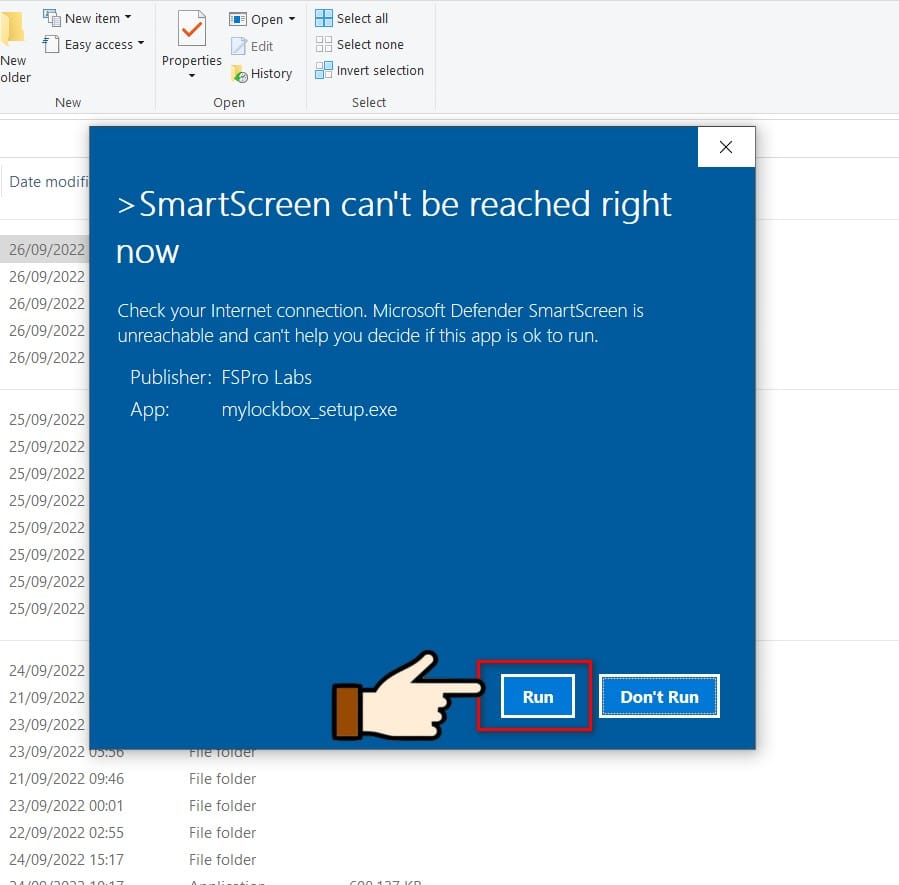Click the Invert selection icon
This screenshot has height=885, width=899.
pos(324,70)
